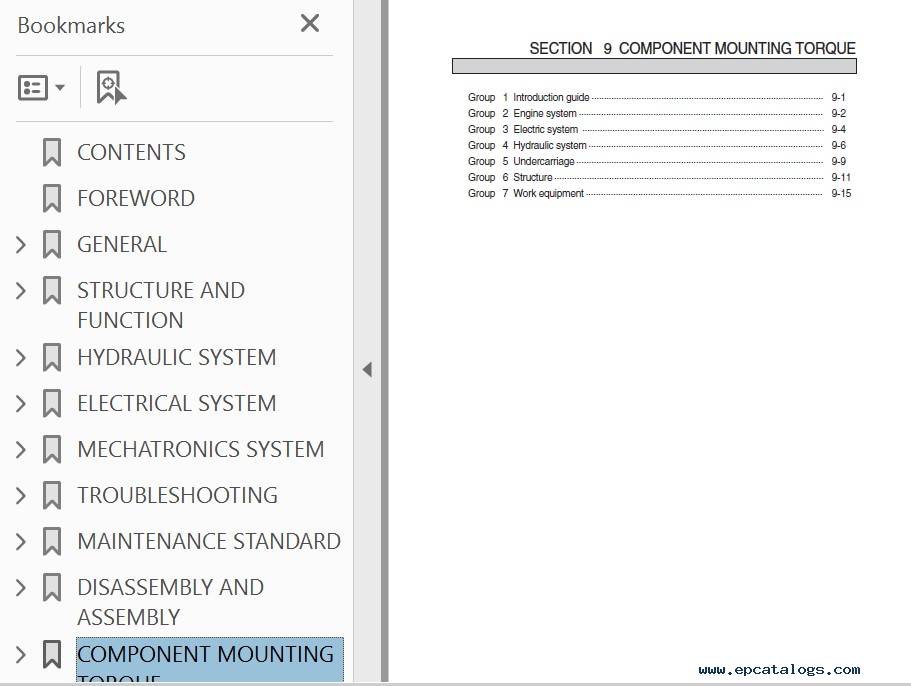This screenshot has width=911, height=686.
Task: Open the bookmark options list menu
Action: [x=41, y=88]
